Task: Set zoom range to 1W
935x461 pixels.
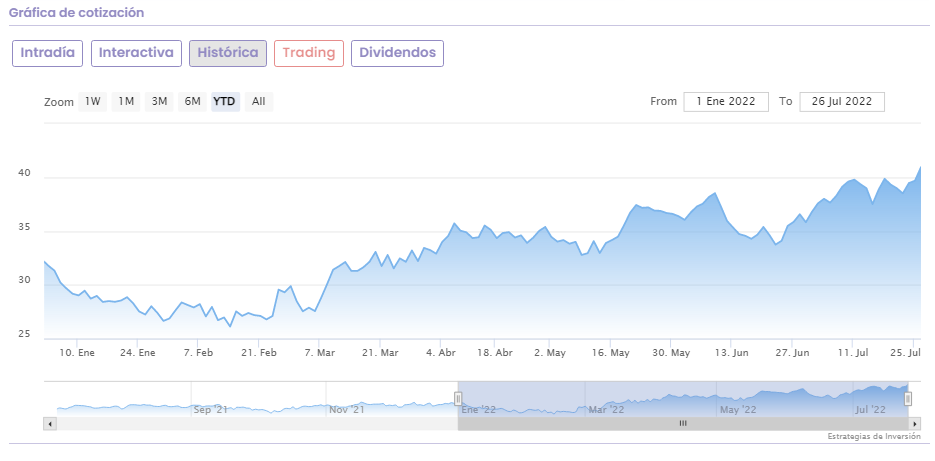Action: (x=93, y=101)
